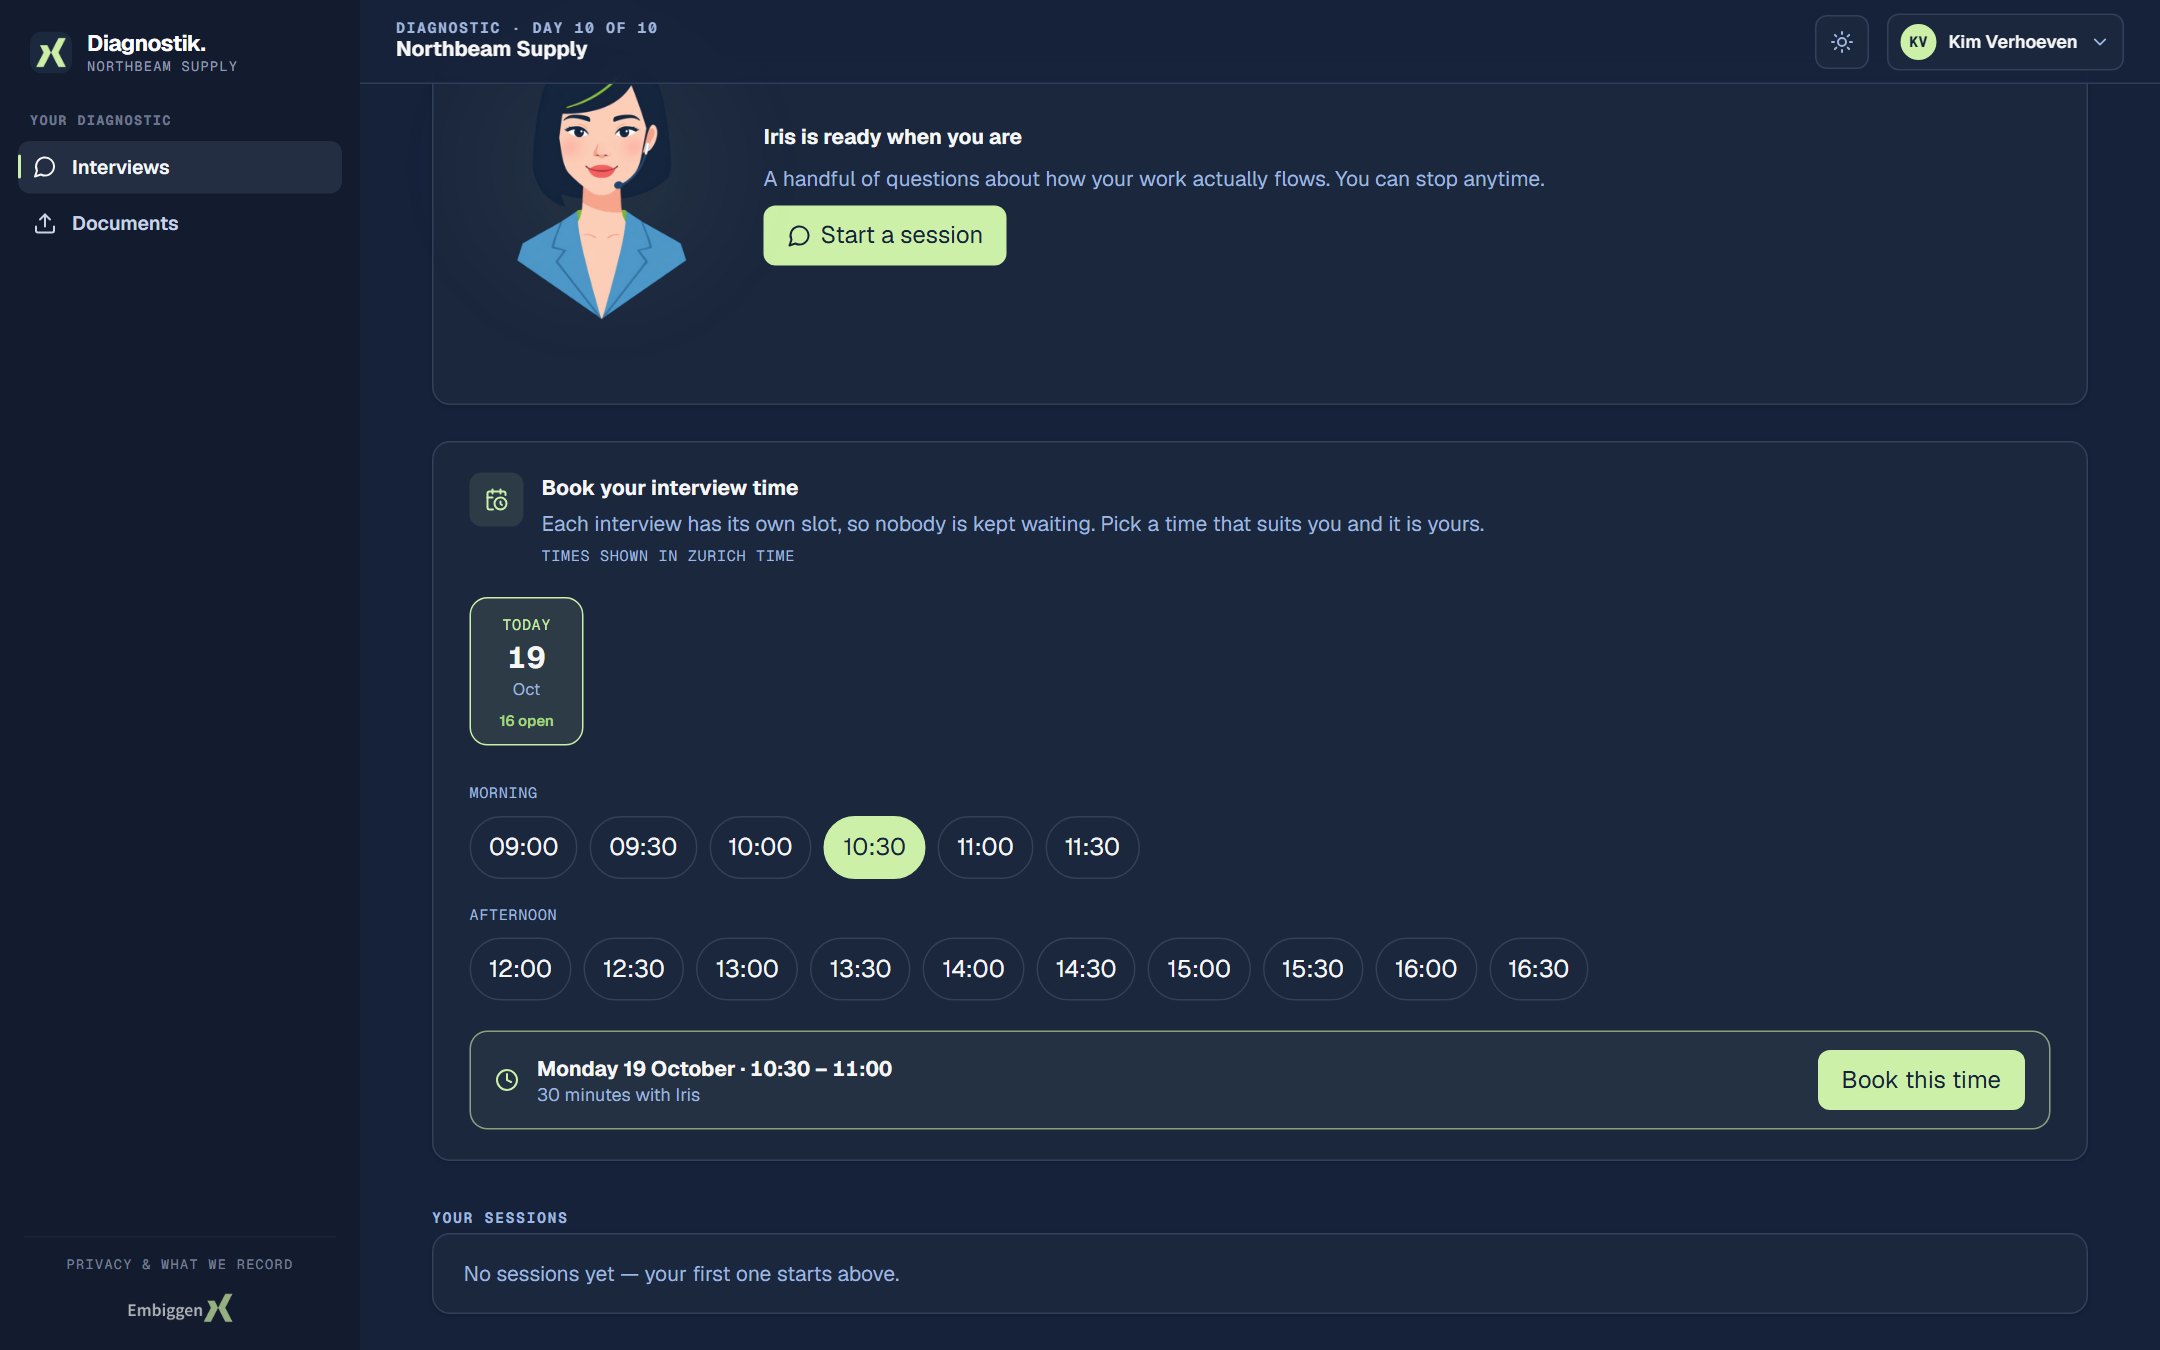Choose the 11:00 time slot
2160x1350 pixels.
click(985, 847)
